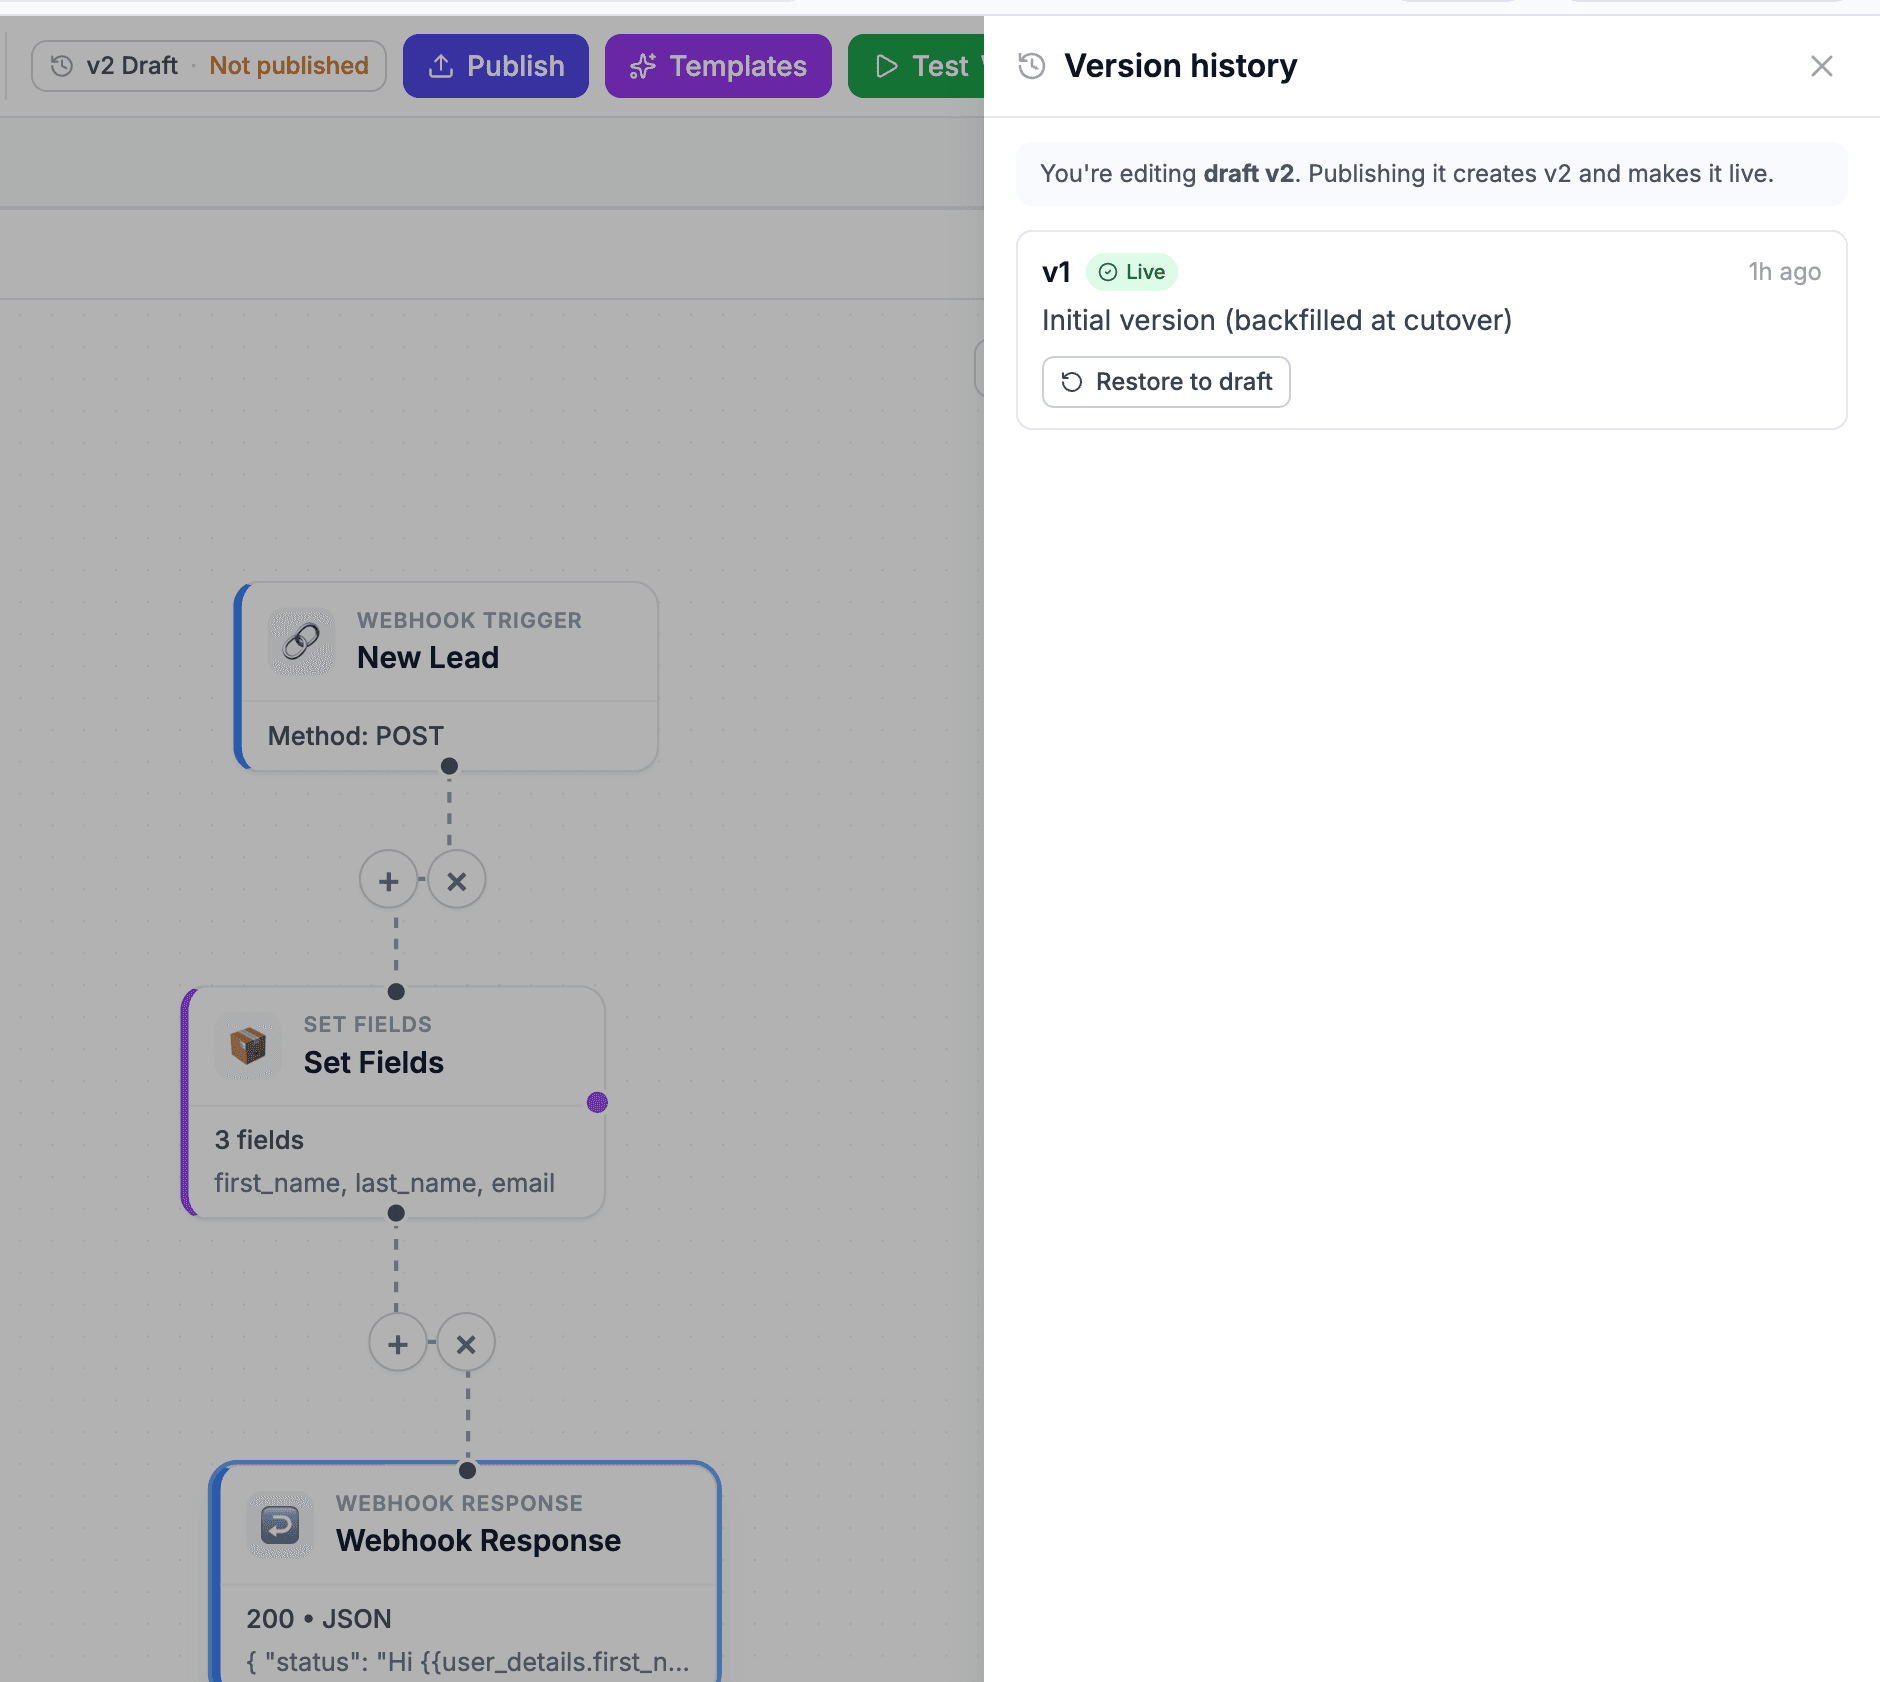
Task: Click the '1h ago' timestamp
Action: pyautogui.click(x=1784, y=272)
